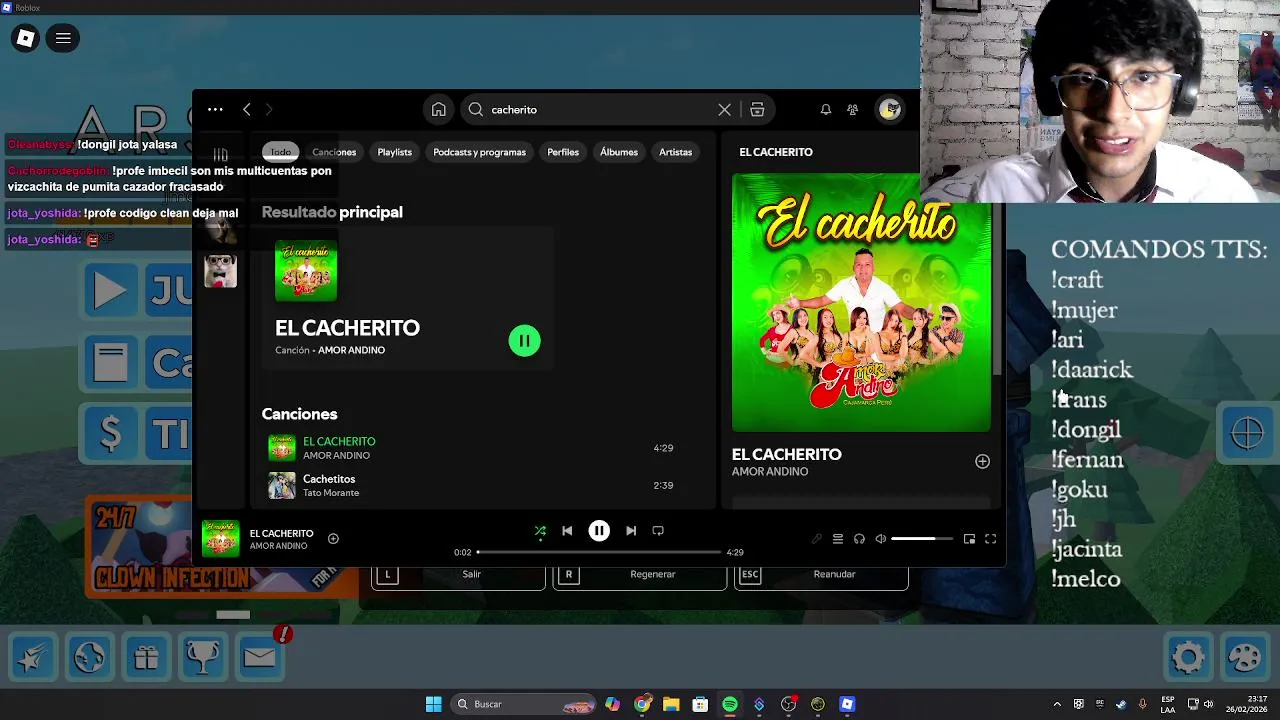
Task: Click now playing bar album thumbnail
Action: pos(221,539)
